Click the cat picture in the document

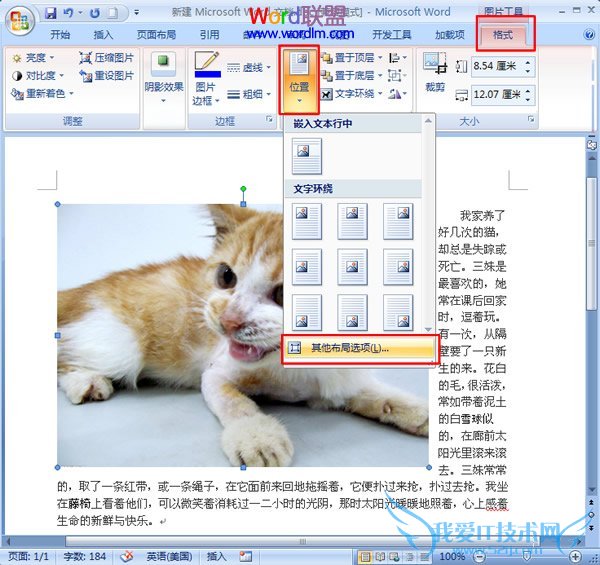243,335
